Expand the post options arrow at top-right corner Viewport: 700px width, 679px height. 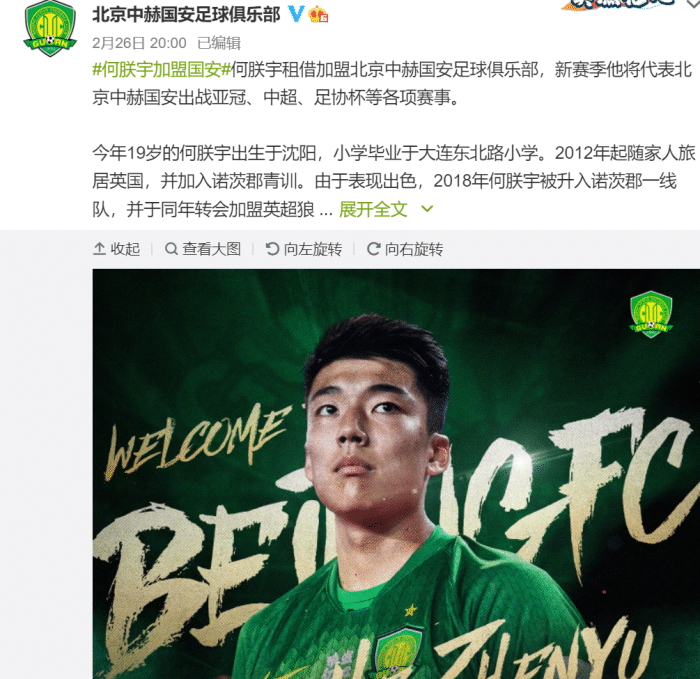tap(694, 4)
